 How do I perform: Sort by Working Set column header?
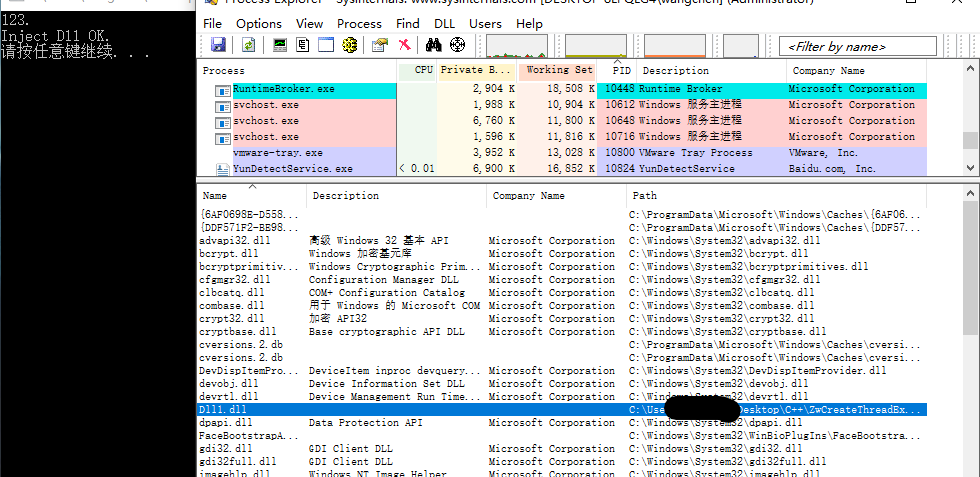(x=558, y=71)
